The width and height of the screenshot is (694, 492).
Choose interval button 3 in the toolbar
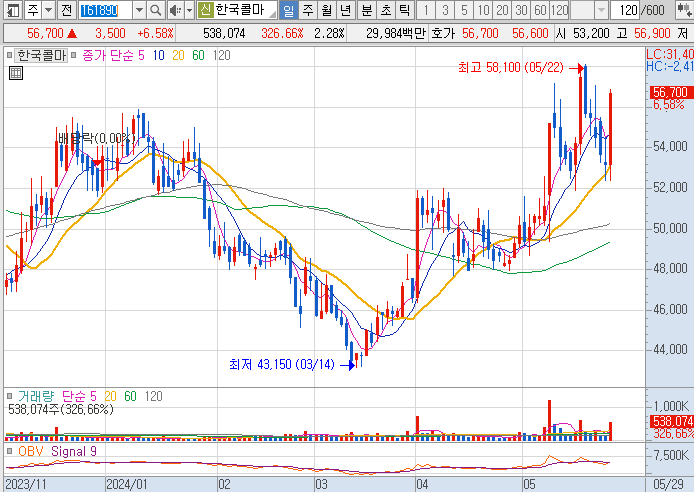click(x=445, y=10)
